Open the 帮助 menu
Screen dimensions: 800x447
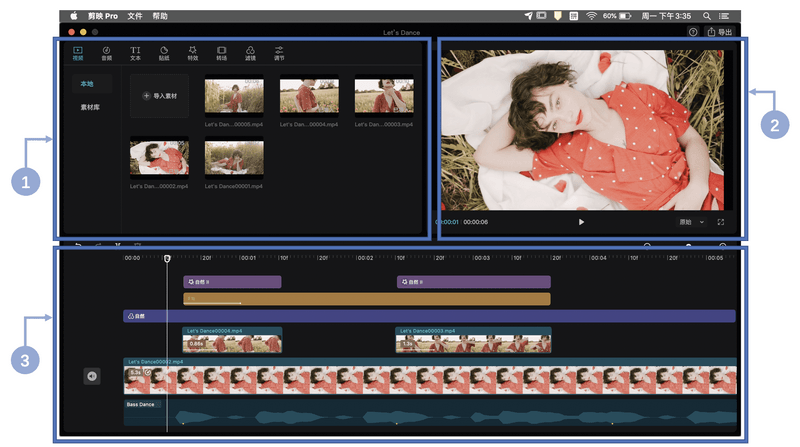(x=160, y=17)
